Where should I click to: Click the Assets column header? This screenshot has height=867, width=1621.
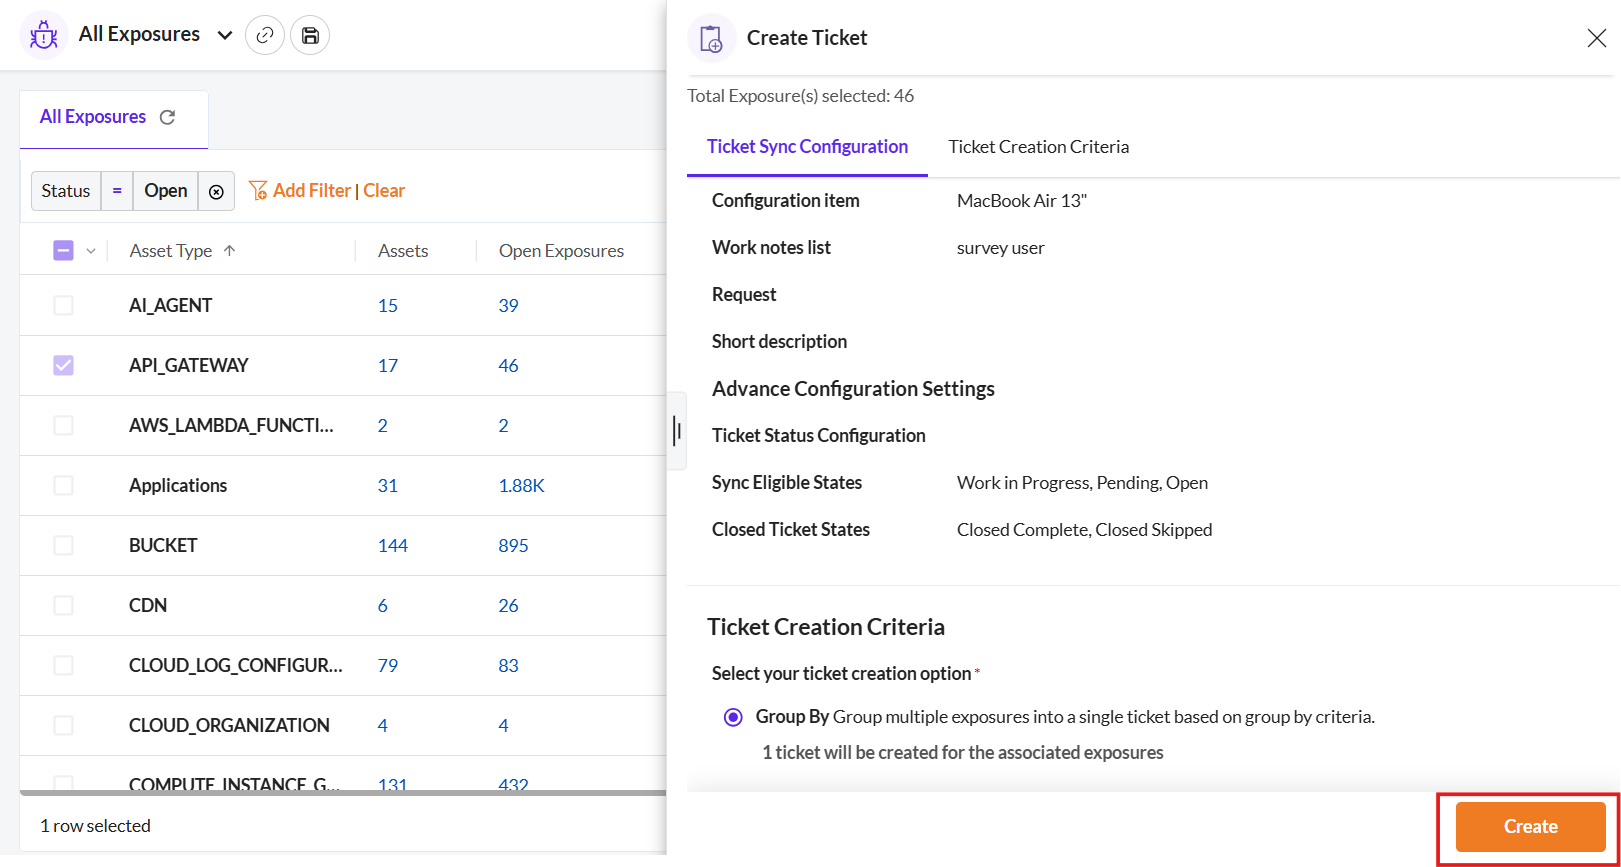pyautogui.click(x=403, y=251)
